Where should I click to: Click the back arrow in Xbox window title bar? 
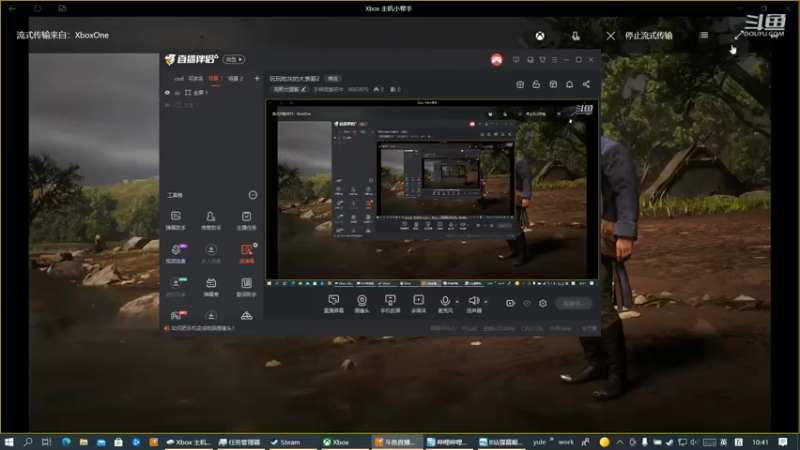pyautogui.click(x=12, y=8)
